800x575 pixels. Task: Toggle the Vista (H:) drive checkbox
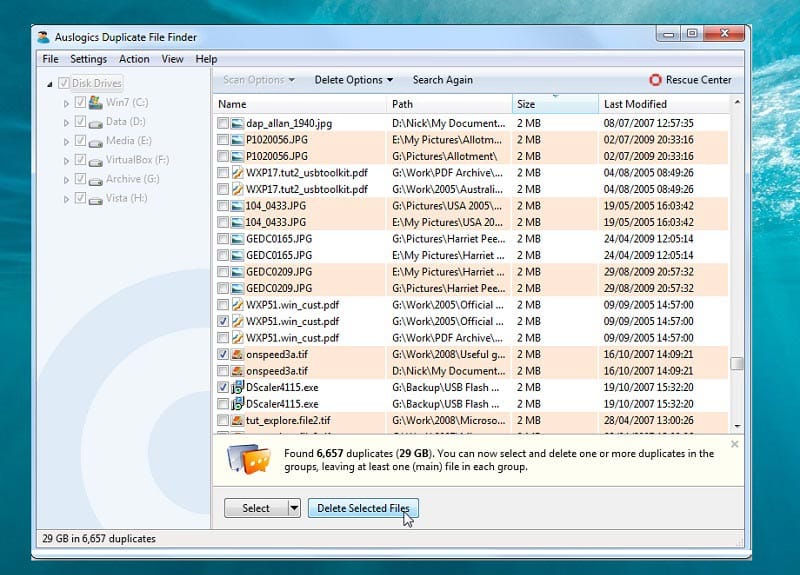click(x=80, y=199)
